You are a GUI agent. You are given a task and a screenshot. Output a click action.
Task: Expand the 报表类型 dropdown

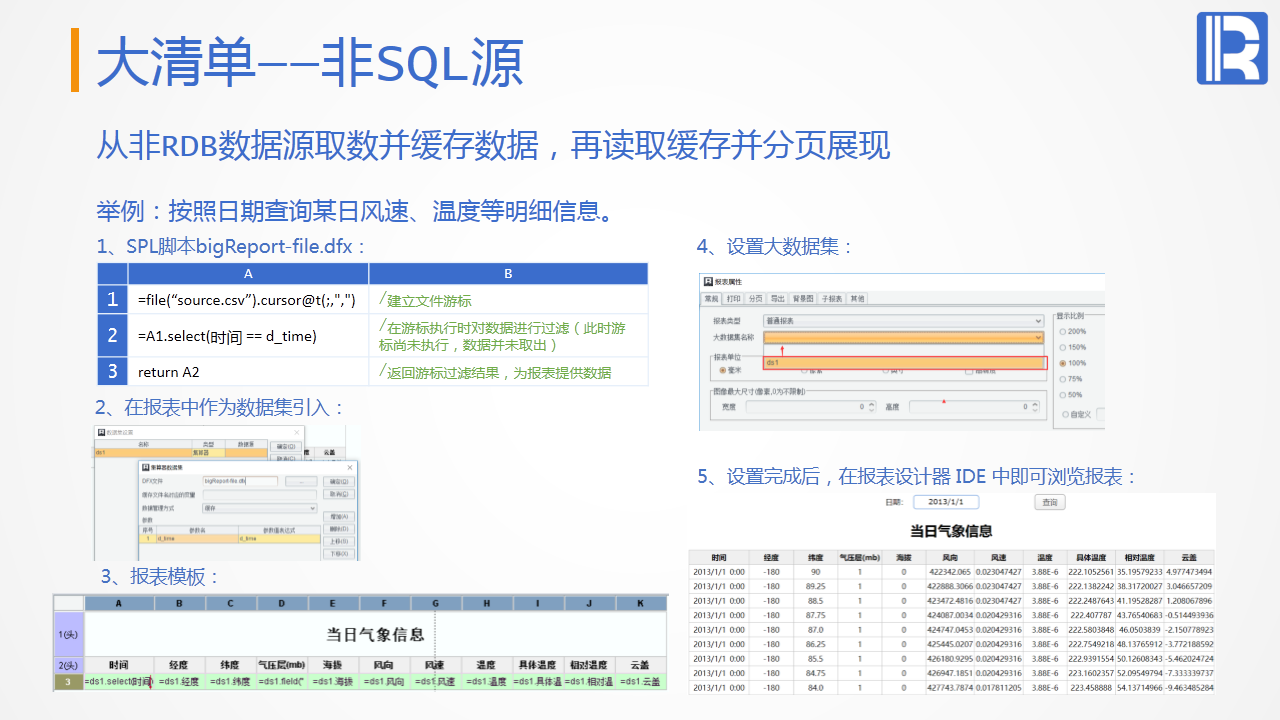[x=1038, y=321]
